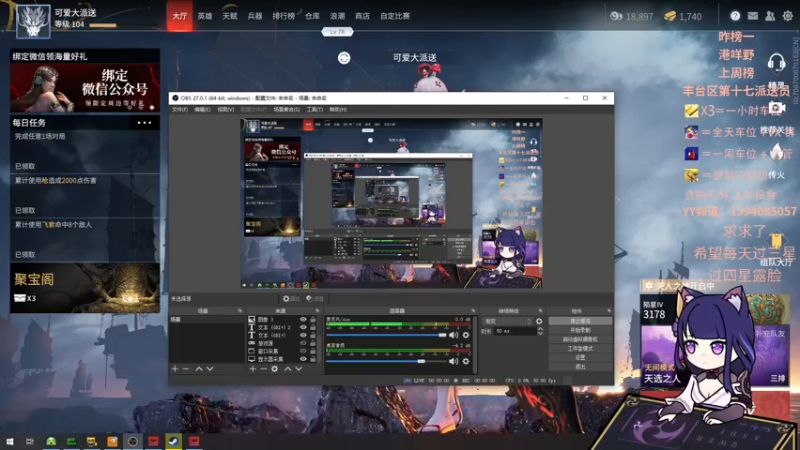
Task: Mute the microphone/Aux speaker icon
Action: pos(453,335)
